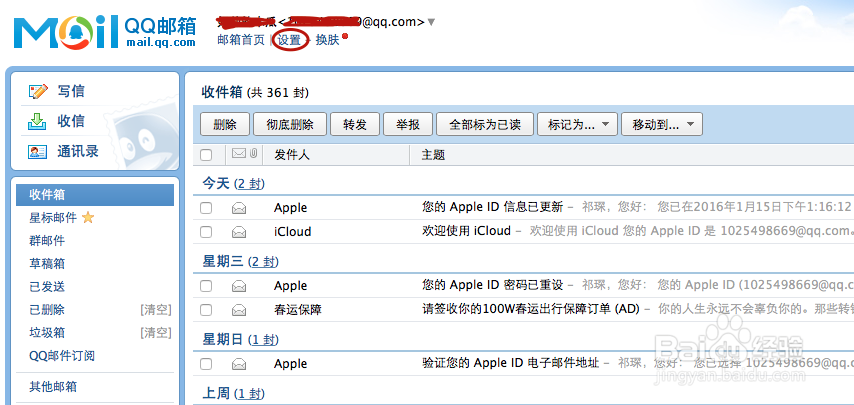Image resolution: width=854 pixels, height=405 pixels.
Task: Click the 全部标为已读 button
Action: [485, 124]
